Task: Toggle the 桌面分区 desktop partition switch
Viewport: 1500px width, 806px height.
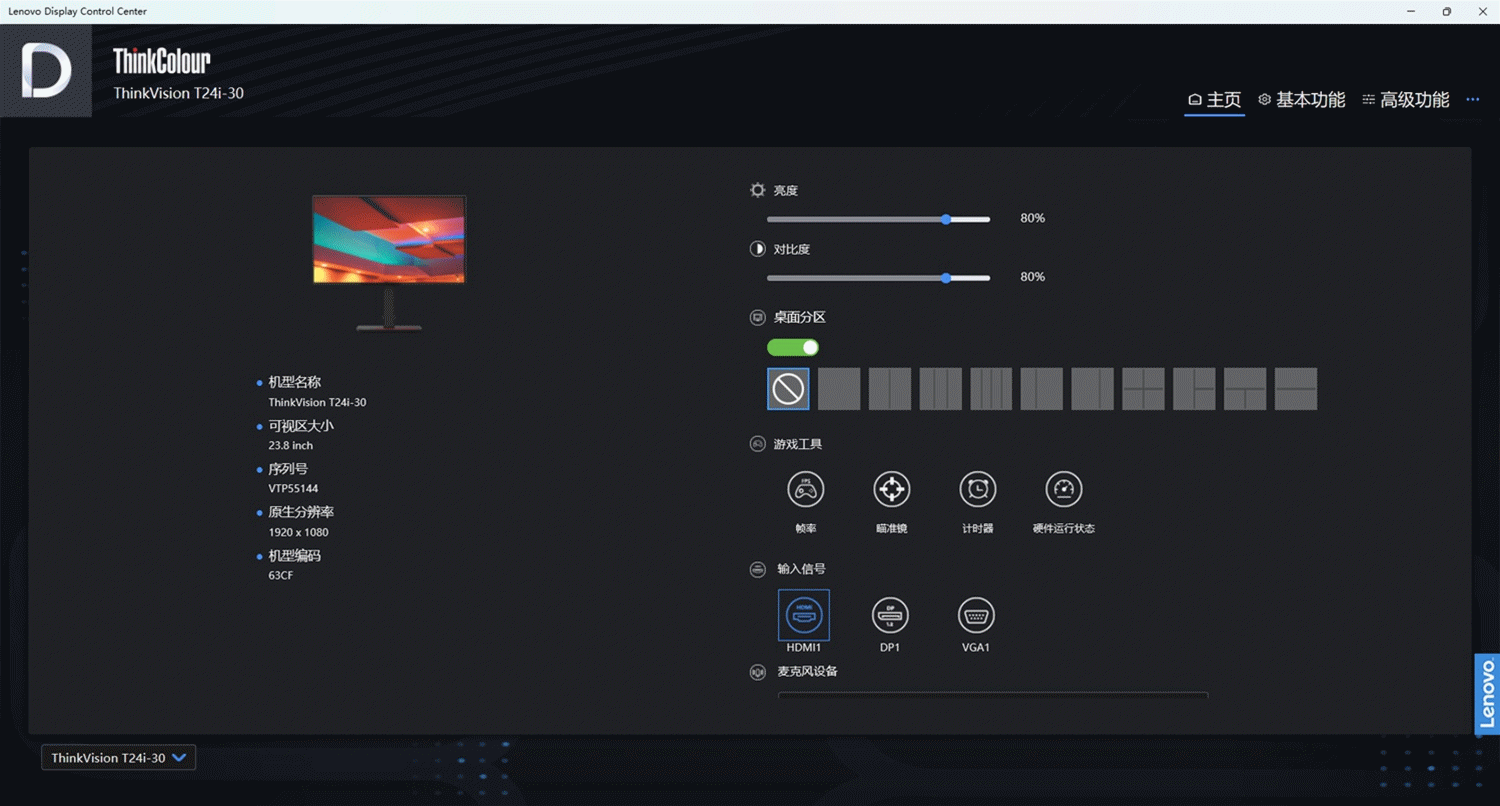Action: (x=793, y=347)
